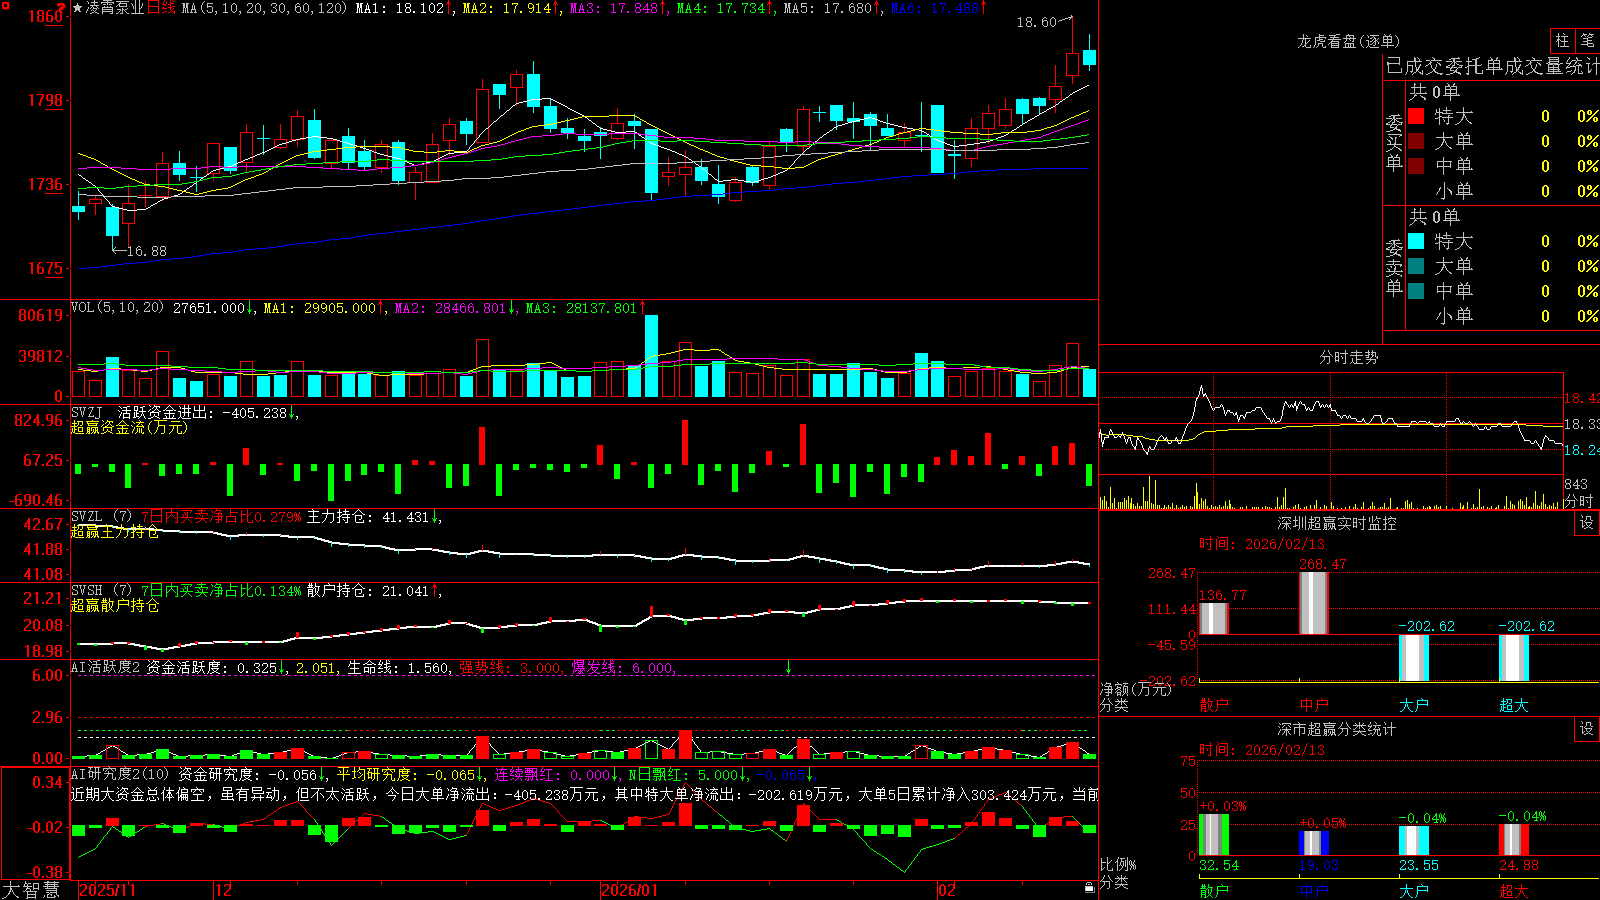The image size is (1600, 900).
Task: Click the 平均研究度: -0.065 value
Action: point(406,774)
